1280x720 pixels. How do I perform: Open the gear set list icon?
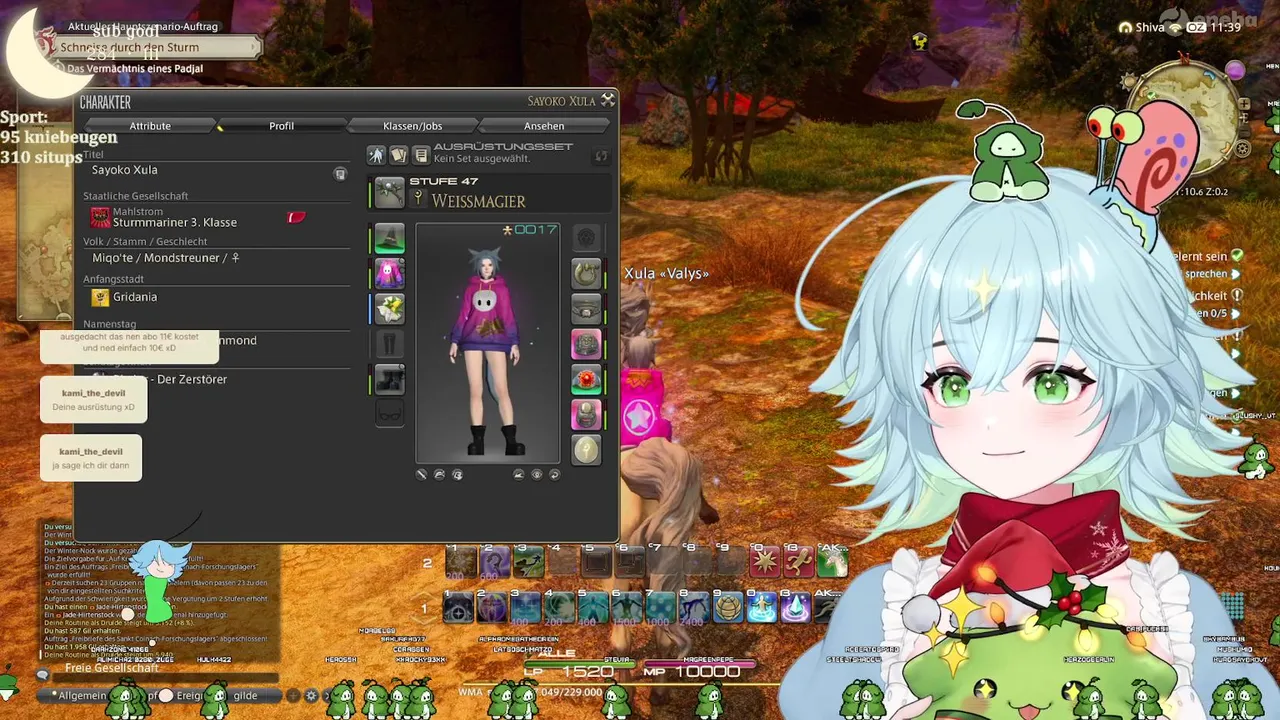(421, 155)
